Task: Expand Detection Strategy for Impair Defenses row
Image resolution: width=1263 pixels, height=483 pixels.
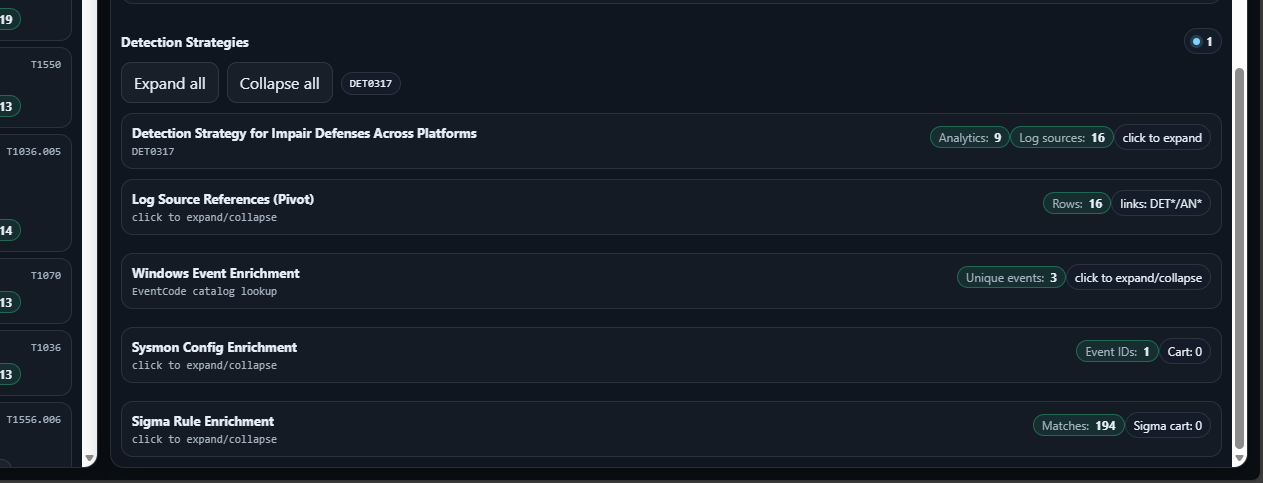Action: 304,134
